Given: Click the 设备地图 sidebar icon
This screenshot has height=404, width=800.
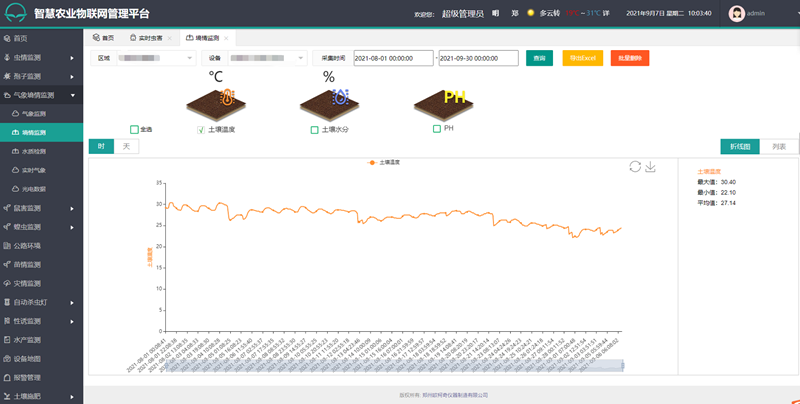Looking at the screenshot, I should [7, 359].
